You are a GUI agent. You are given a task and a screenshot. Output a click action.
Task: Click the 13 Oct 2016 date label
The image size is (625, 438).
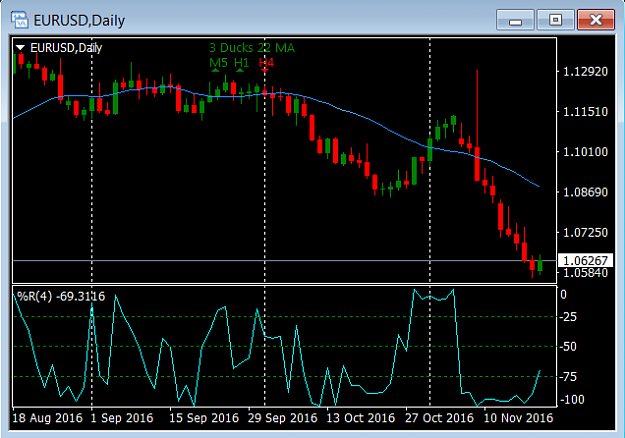[x=361, y=418]
